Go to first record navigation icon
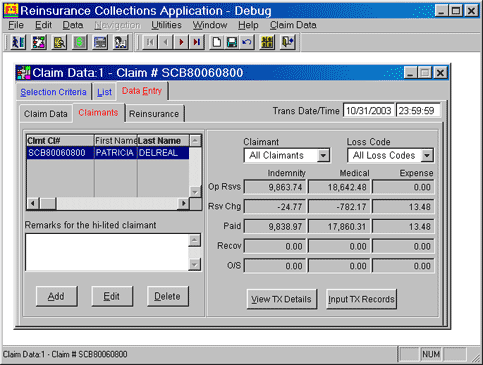Viewport: 483px width, 365px height. [150, 42]
